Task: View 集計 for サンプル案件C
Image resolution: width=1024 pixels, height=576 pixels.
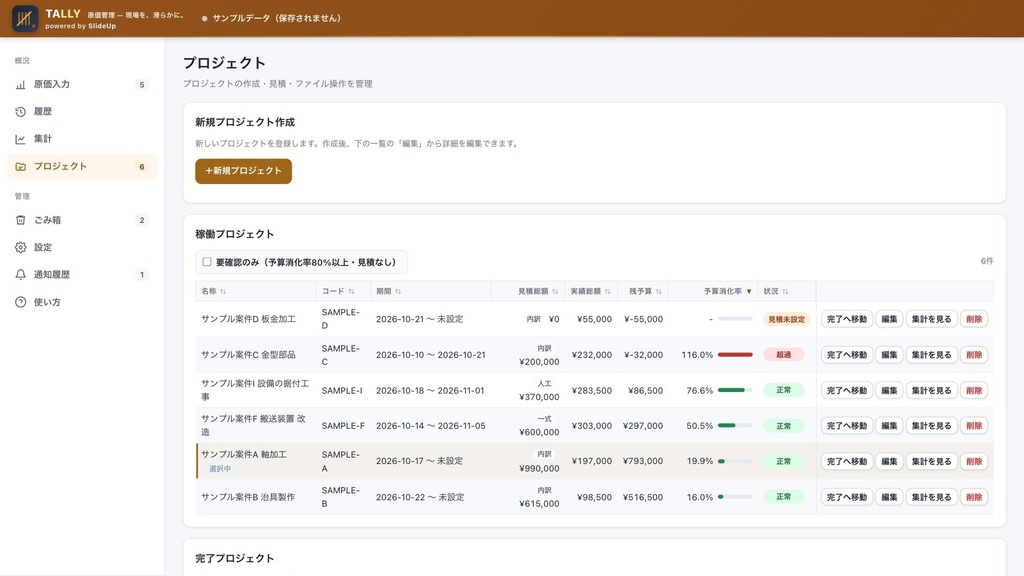Action: [x=931, y=355]
